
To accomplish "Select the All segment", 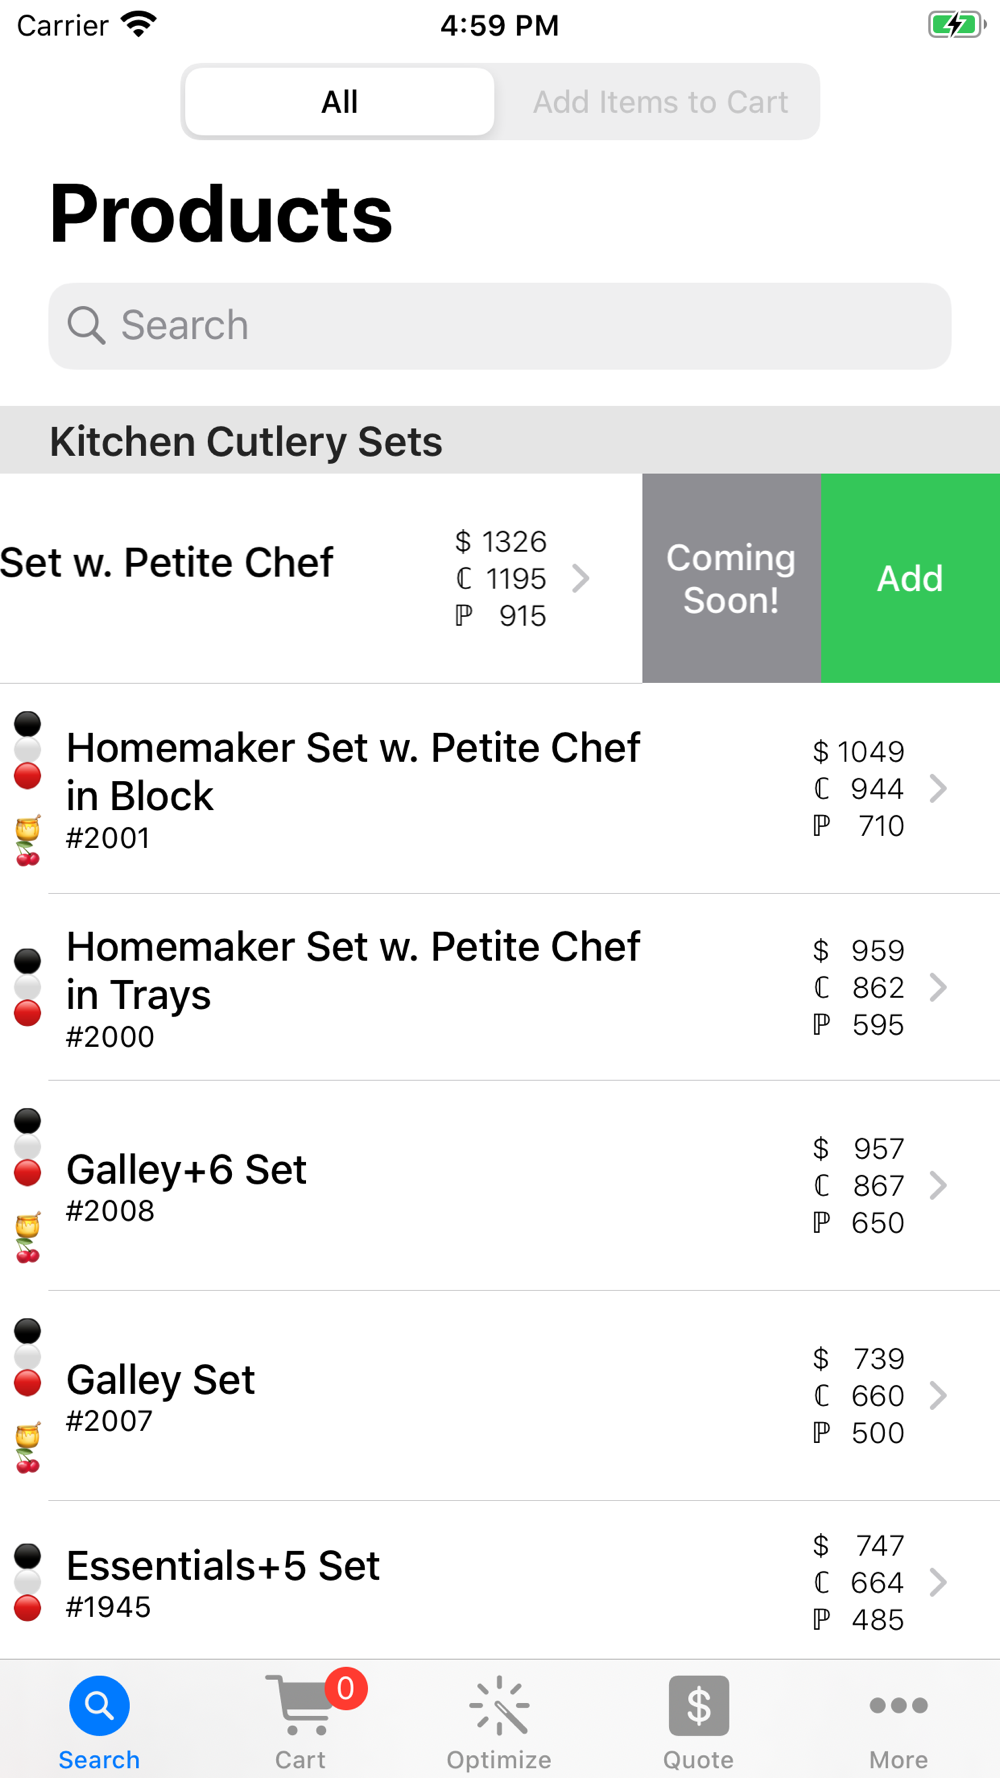I will click(x=340, y=102).
